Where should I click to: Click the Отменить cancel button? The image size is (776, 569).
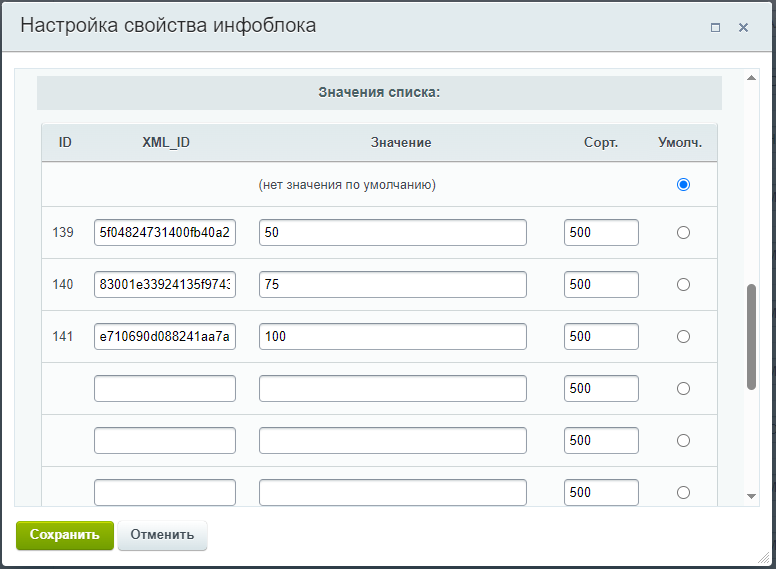click(162, 535)
